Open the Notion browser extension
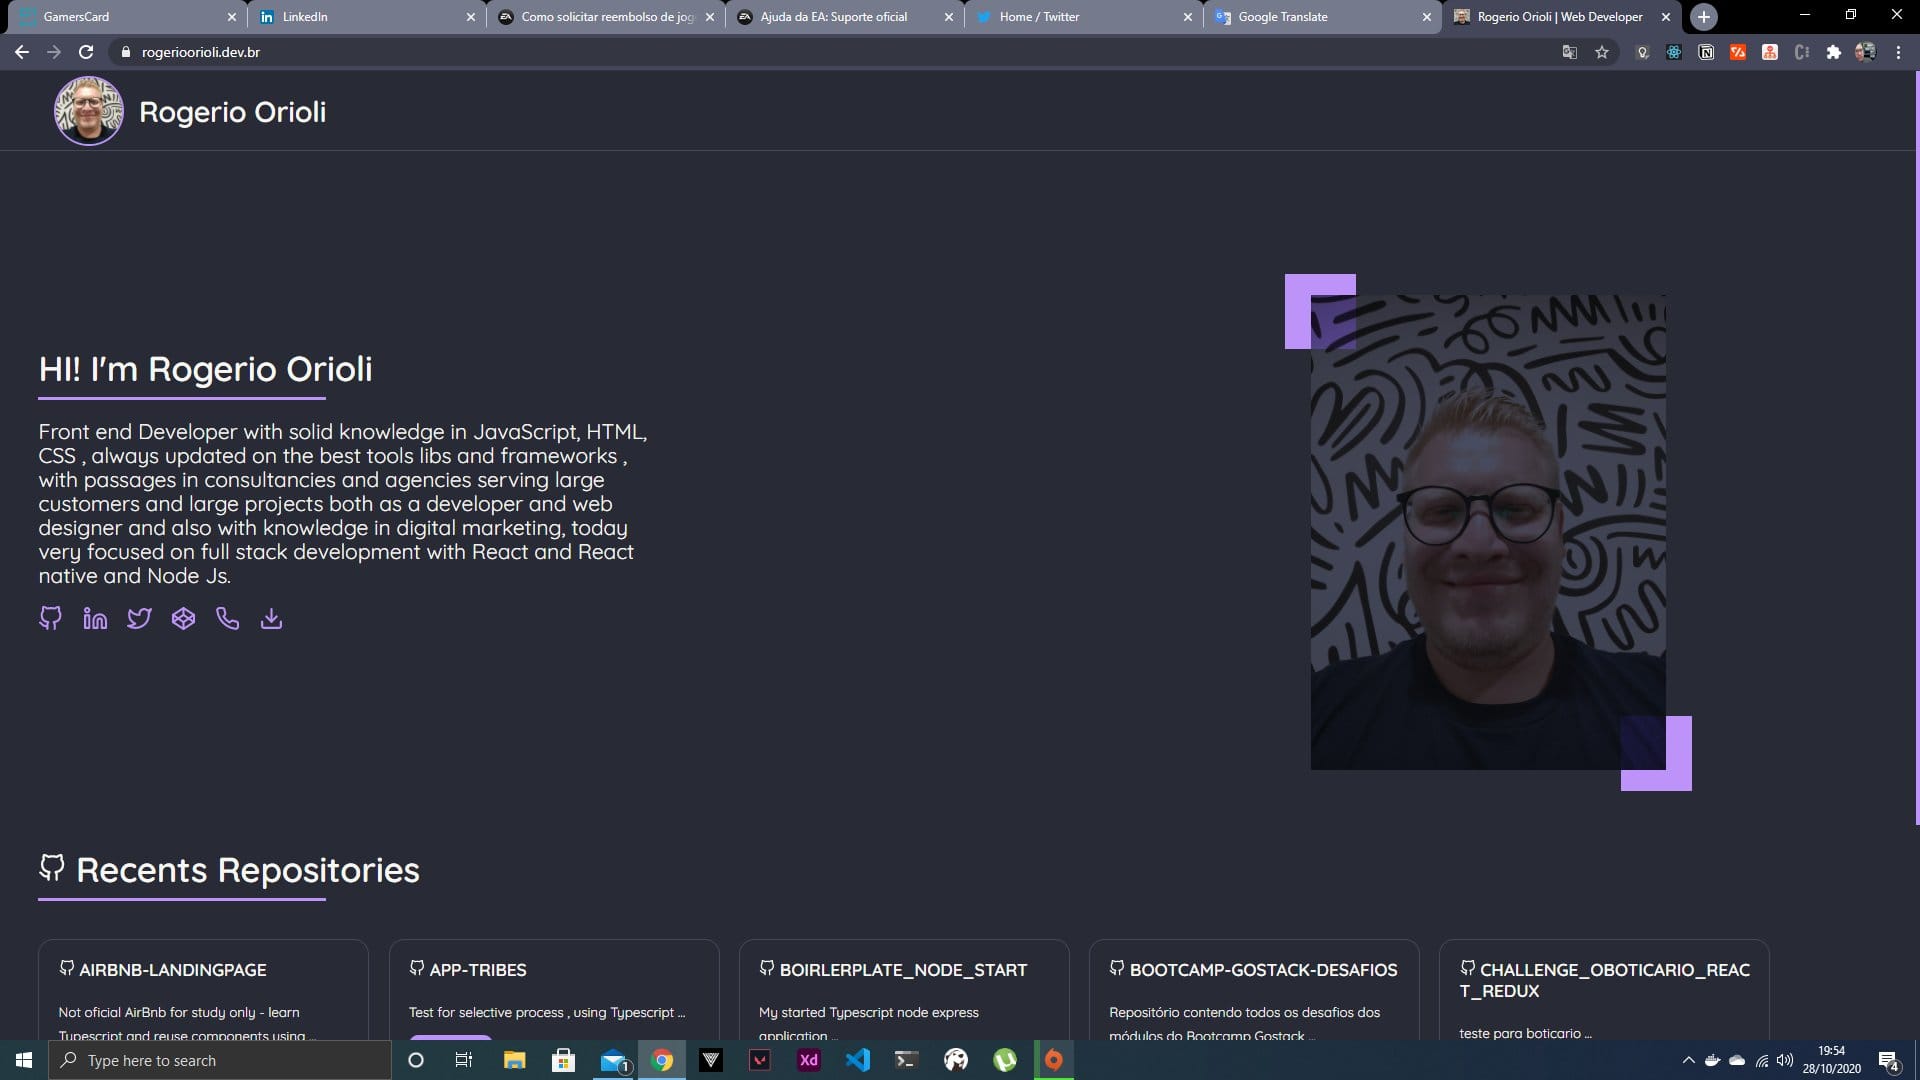The width and height of the screenshot is (1920, 1080). pos(1705,51)
